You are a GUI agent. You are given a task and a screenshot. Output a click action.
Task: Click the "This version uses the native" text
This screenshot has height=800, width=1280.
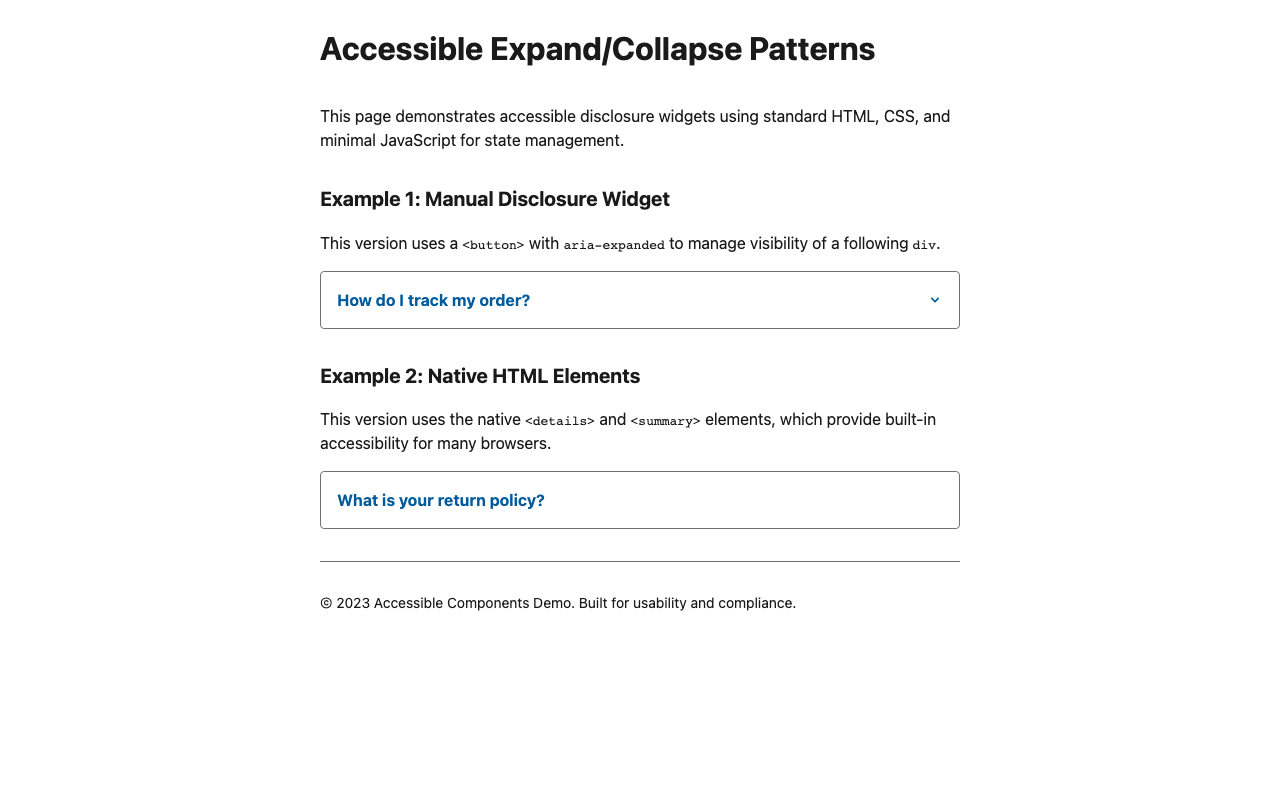point(420,419)
